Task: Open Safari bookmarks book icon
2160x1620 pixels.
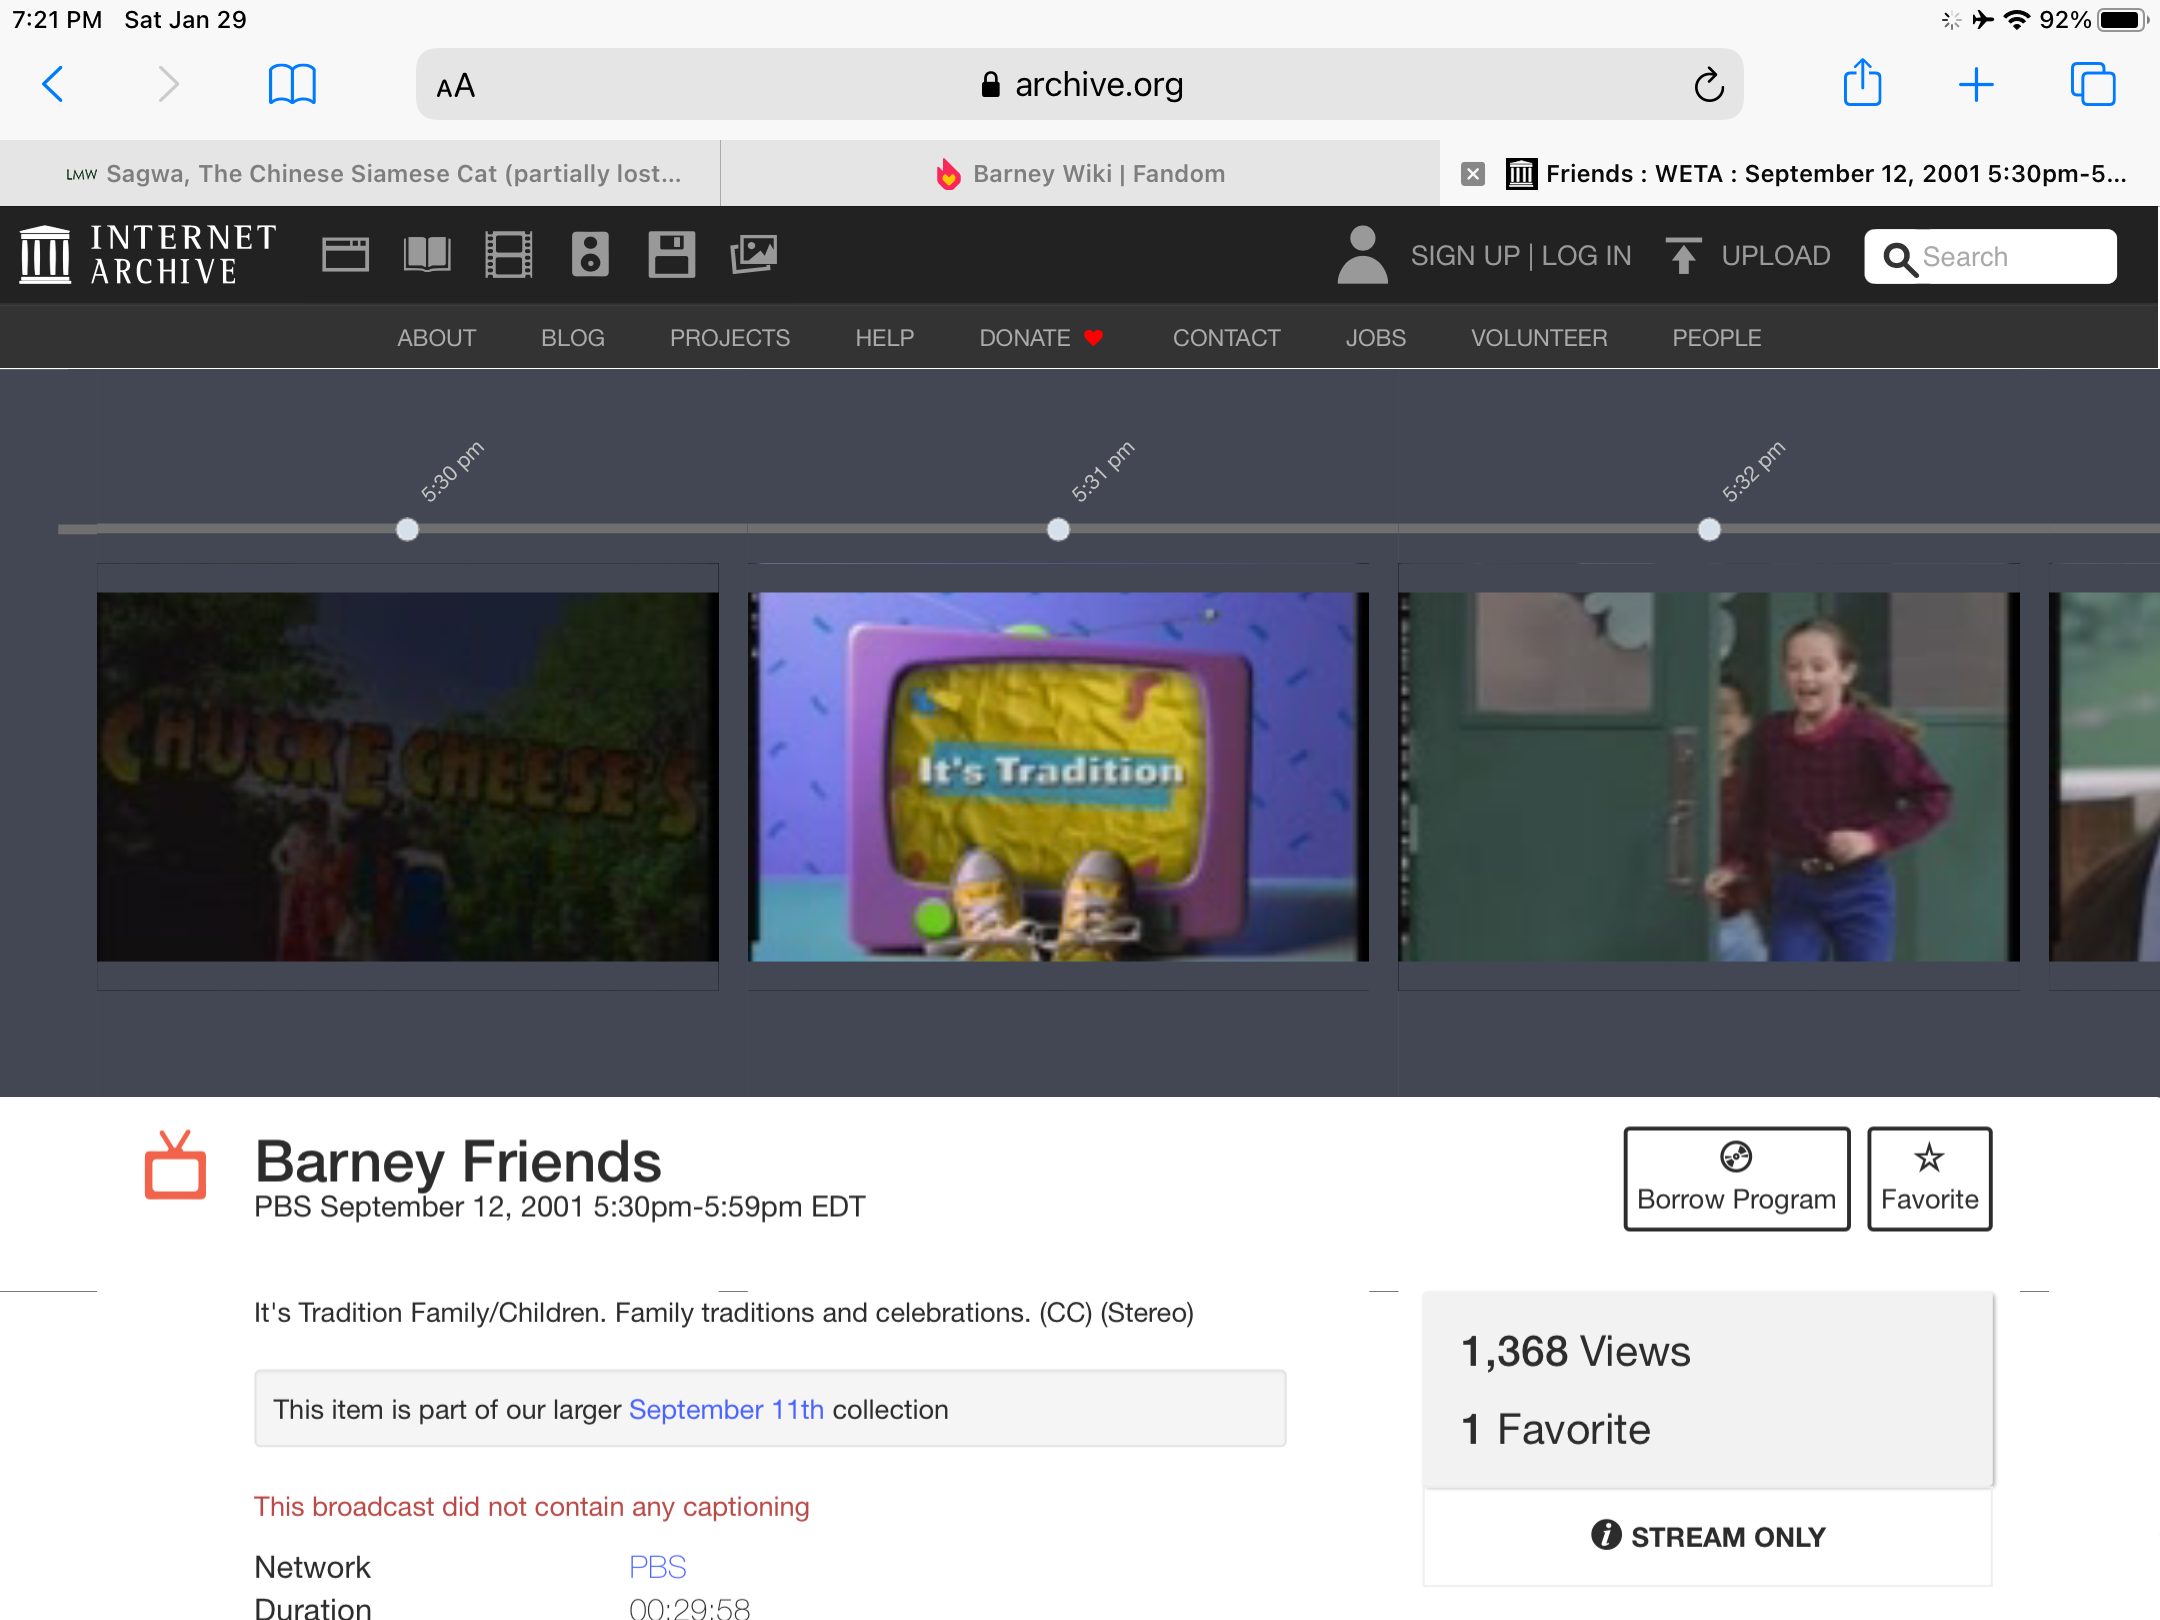Action: click(x=292, y=84)
